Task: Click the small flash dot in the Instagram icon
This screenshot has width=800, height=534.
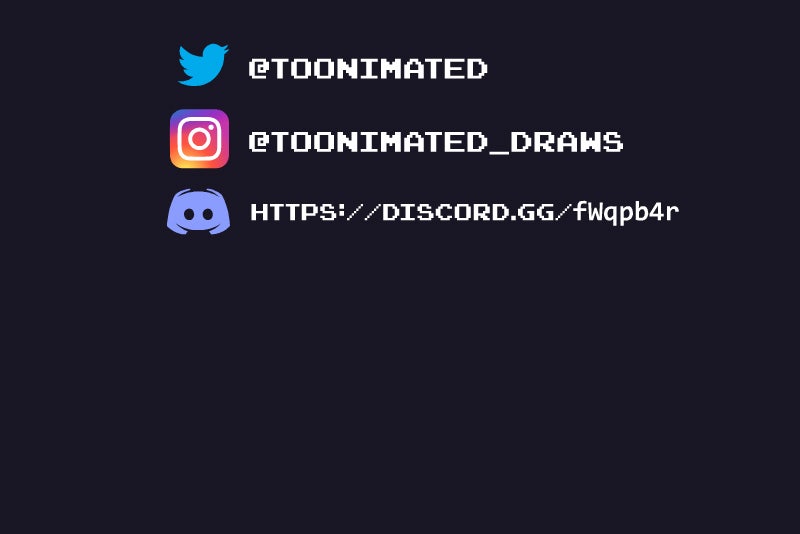Action: [211, 127]
